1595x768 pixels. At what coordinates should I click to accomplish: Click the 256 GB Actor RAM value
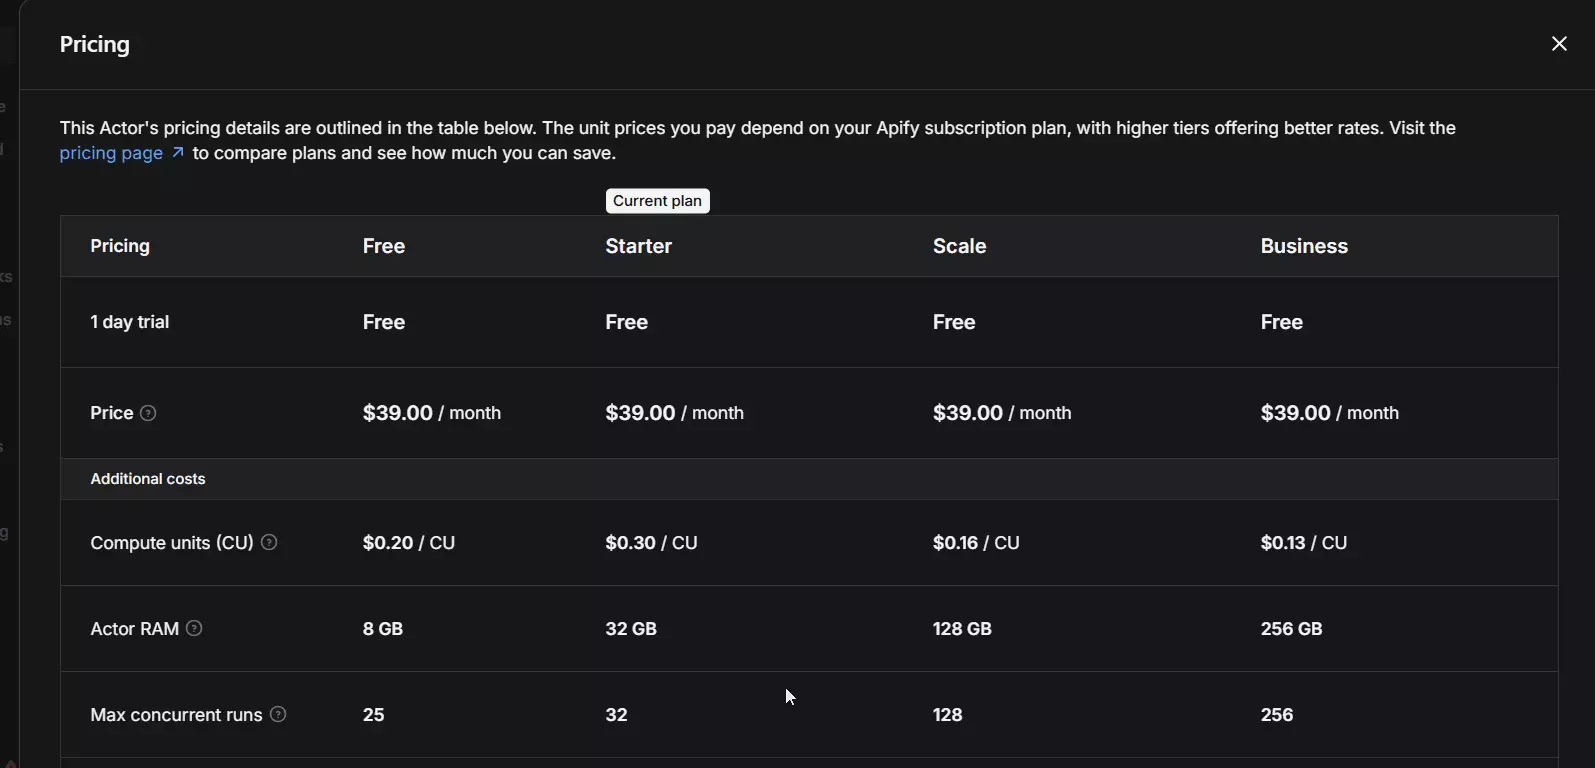click(x=1291, y=629)
